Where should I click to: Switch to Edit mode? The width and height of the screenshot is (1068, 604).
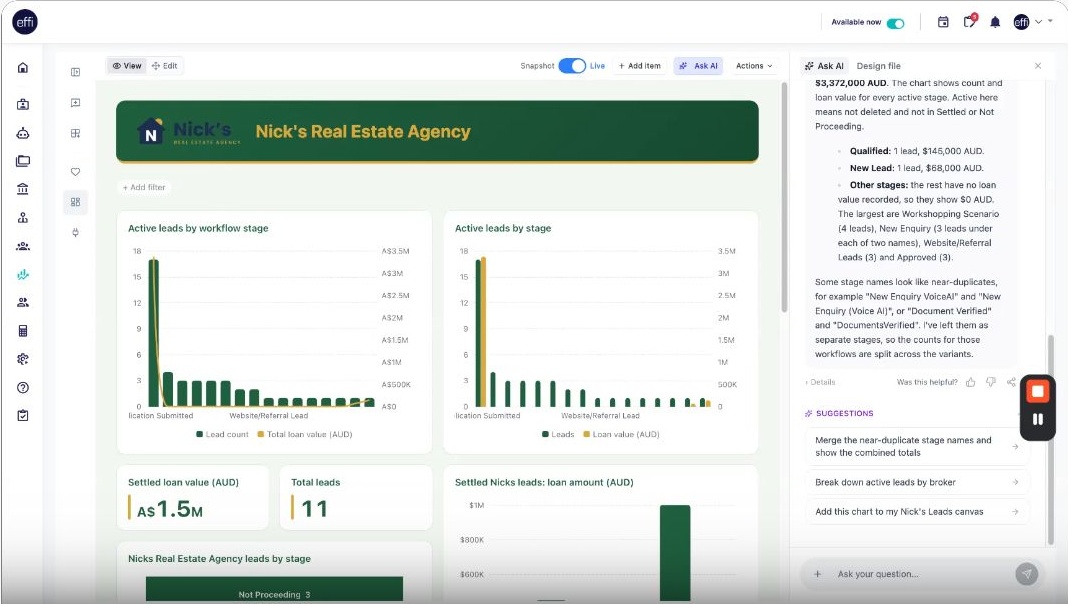coord(165,66)
